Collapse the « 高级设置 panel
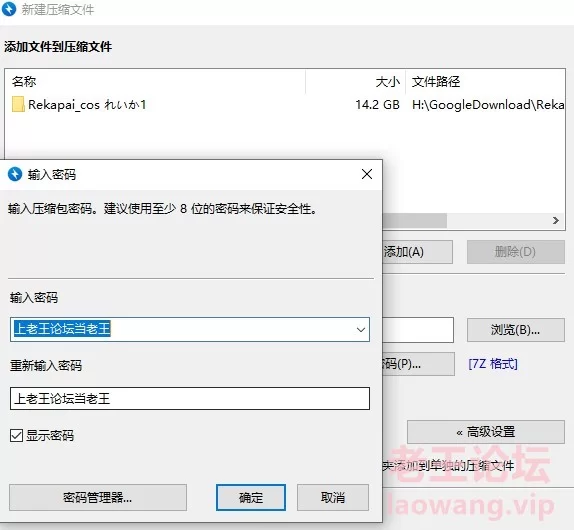The image size is (574, 530). pos(486,432)
